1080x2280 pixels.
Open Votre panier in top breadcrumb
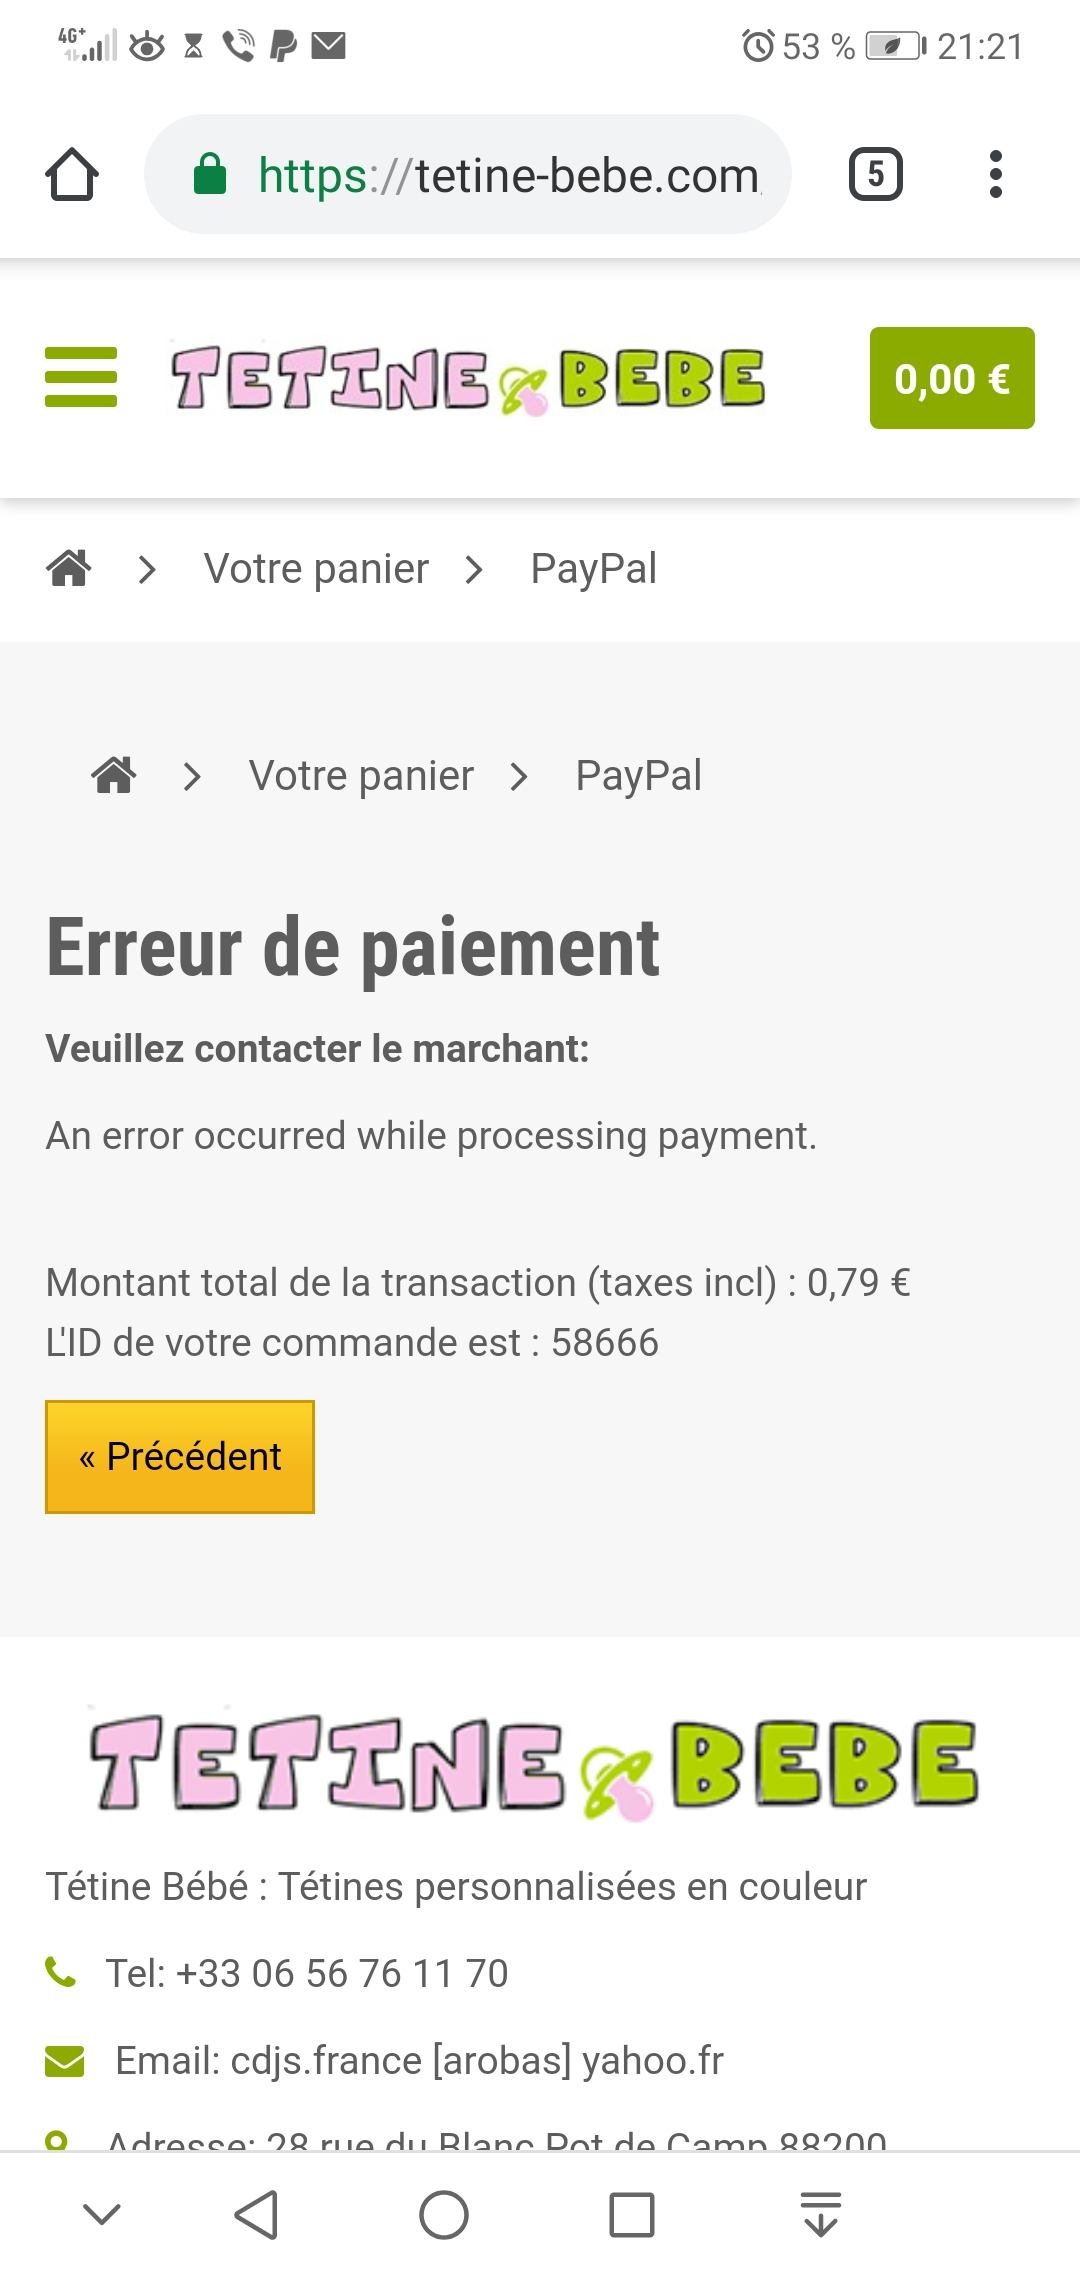(316, 568)
